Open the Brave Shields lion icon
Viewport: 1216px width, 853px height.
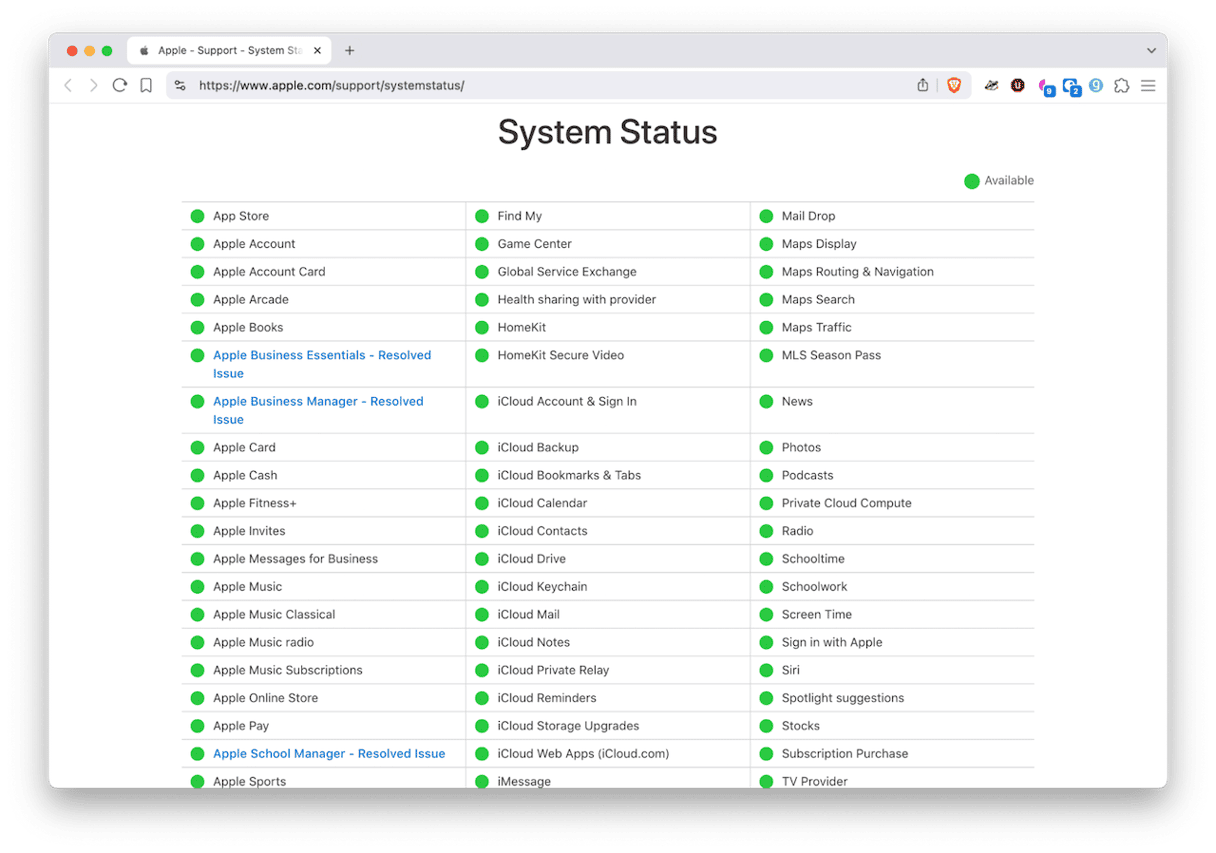[953, 86]
